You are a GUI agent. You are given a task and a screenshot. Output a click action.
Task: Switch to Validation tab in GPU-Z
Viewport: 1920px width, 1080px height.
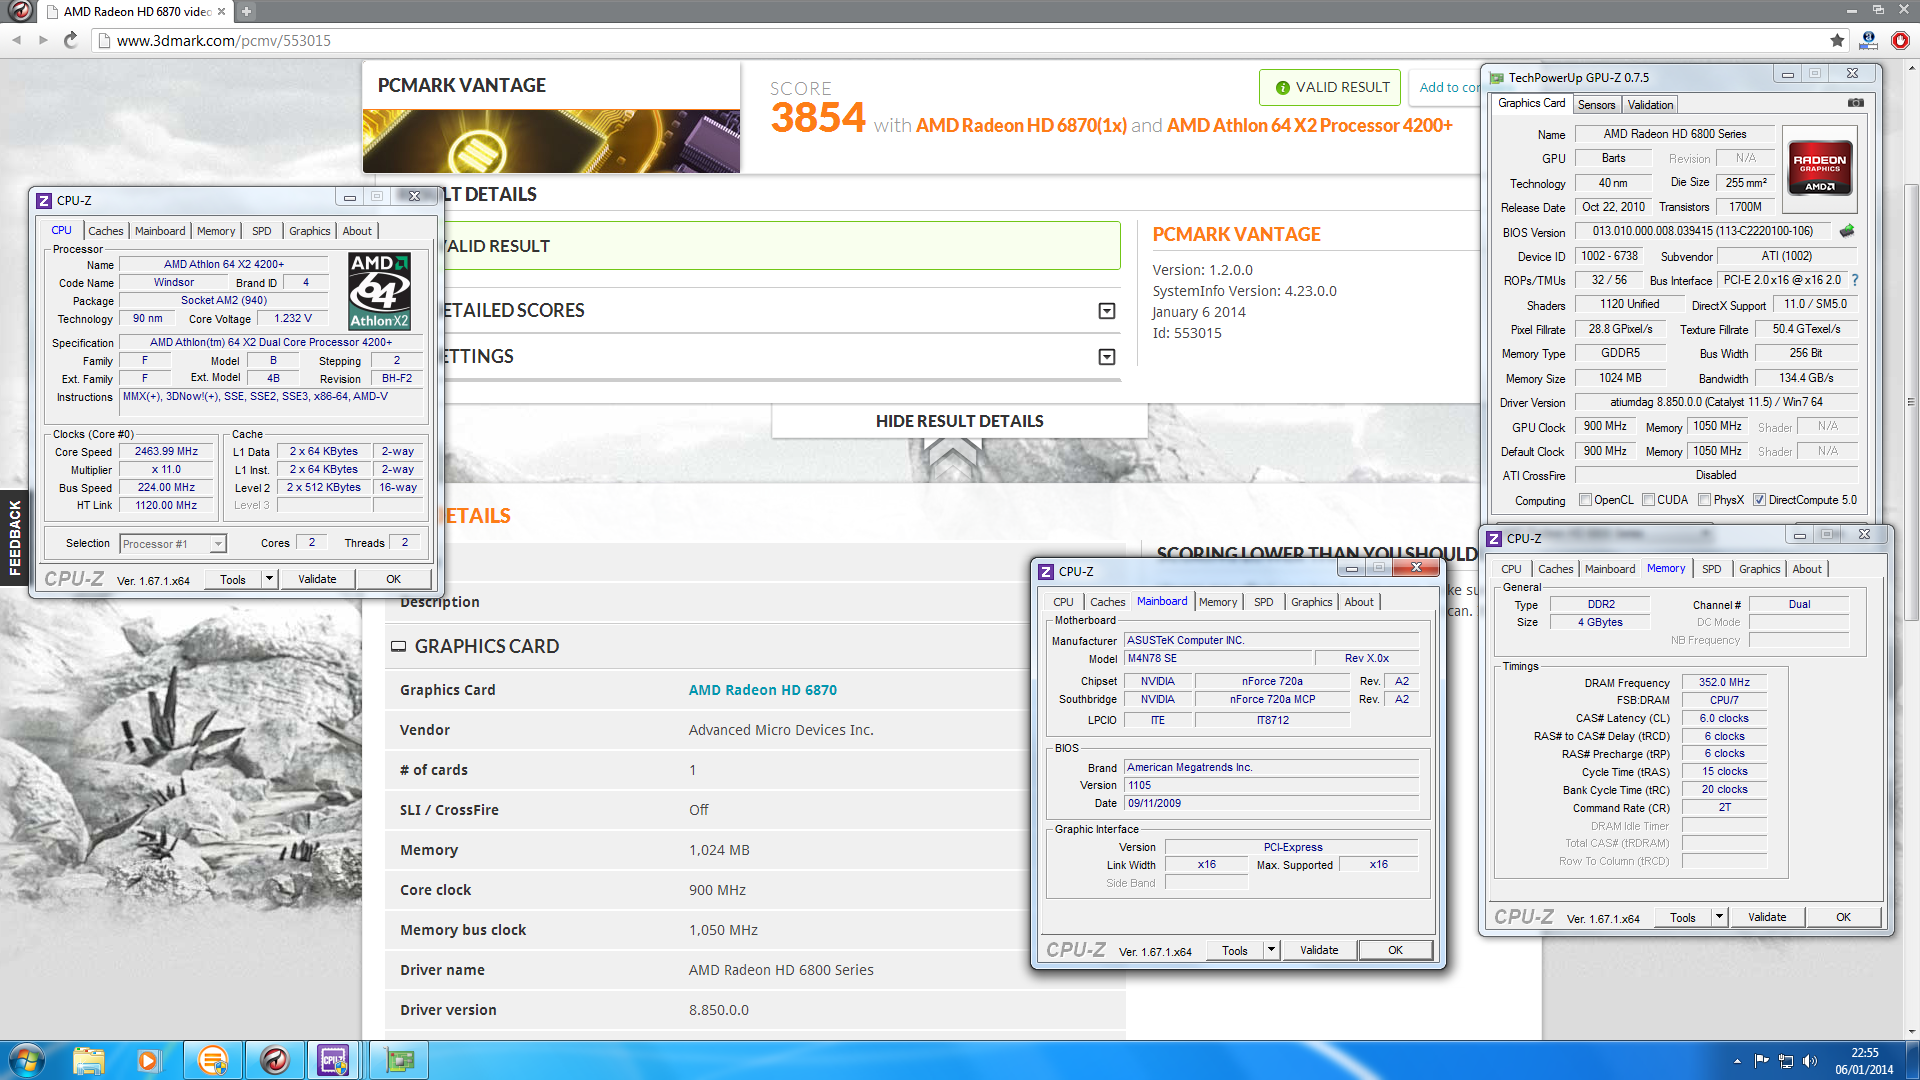(x=1650, y=105)
